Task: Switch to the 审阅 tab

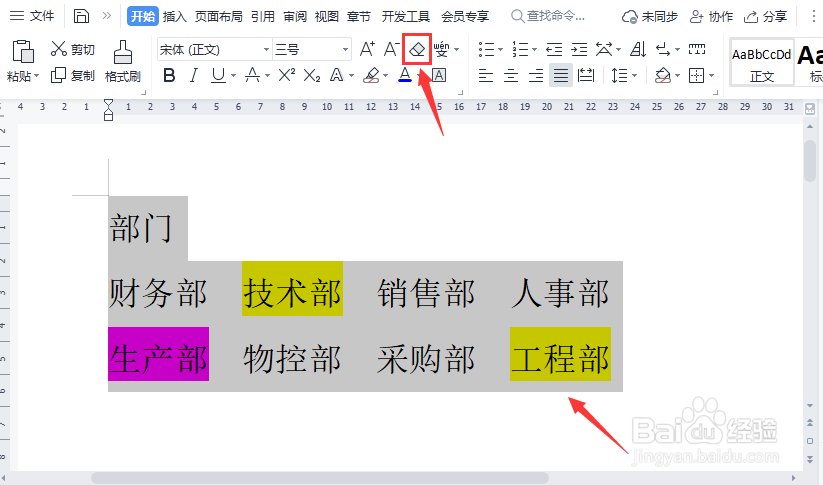Action: (295, 16)
